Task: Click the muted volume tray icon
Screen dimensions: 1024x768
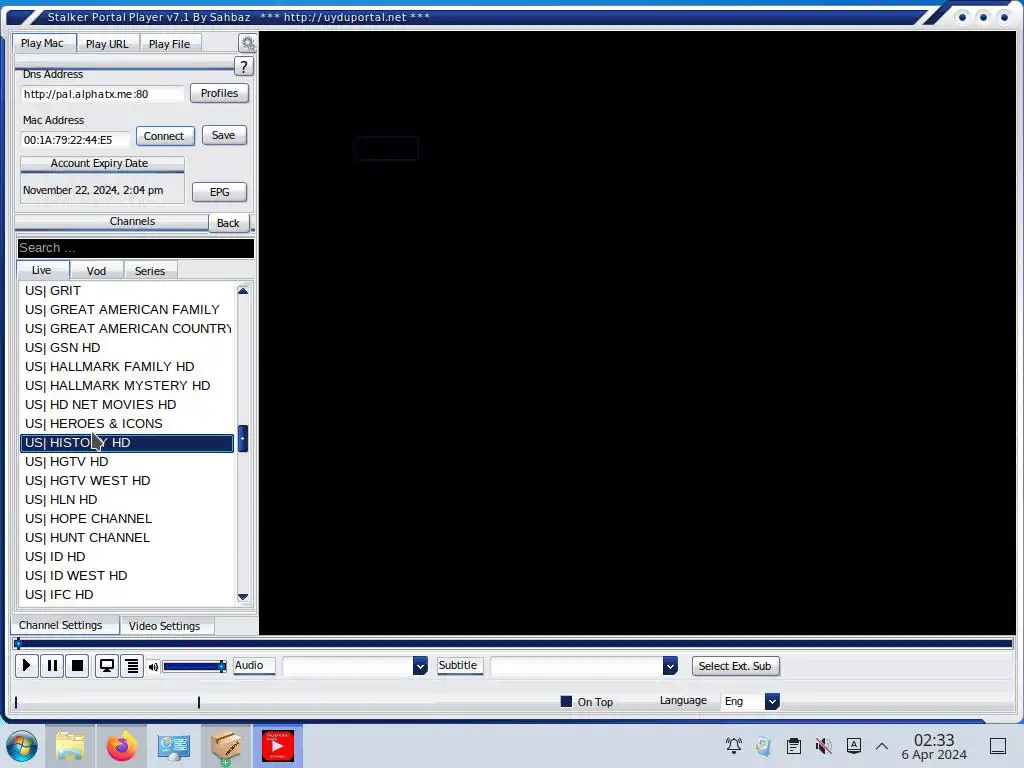Action: [x=824, y=745]
